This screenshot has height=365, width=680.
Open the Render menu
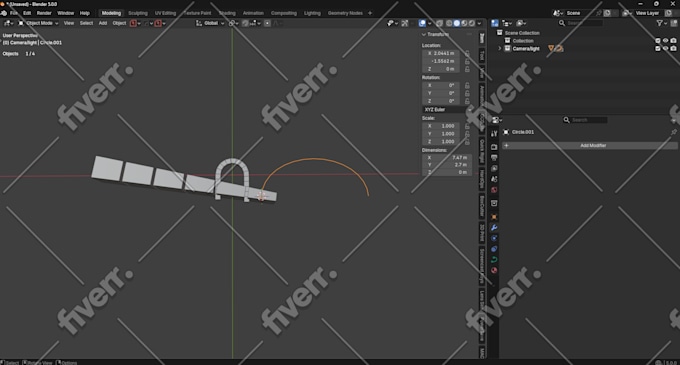(x=44, y=13)
